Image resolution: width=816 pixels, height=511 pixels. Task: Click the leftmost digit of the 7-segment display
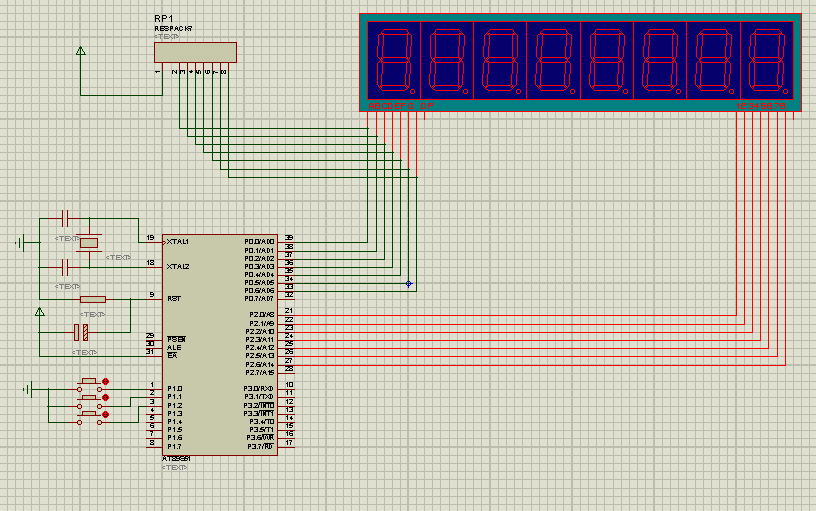point(394,60)
